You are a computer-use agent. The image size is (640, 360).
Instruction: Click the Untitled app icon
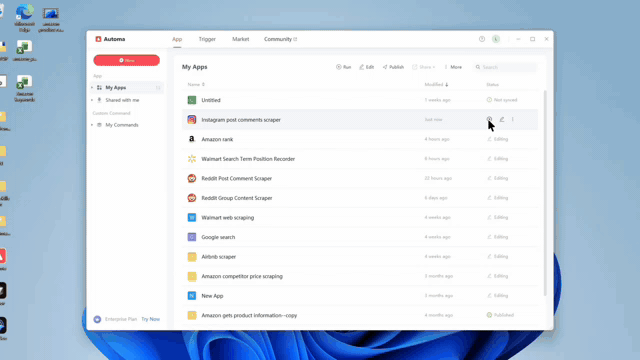[192, 100]
